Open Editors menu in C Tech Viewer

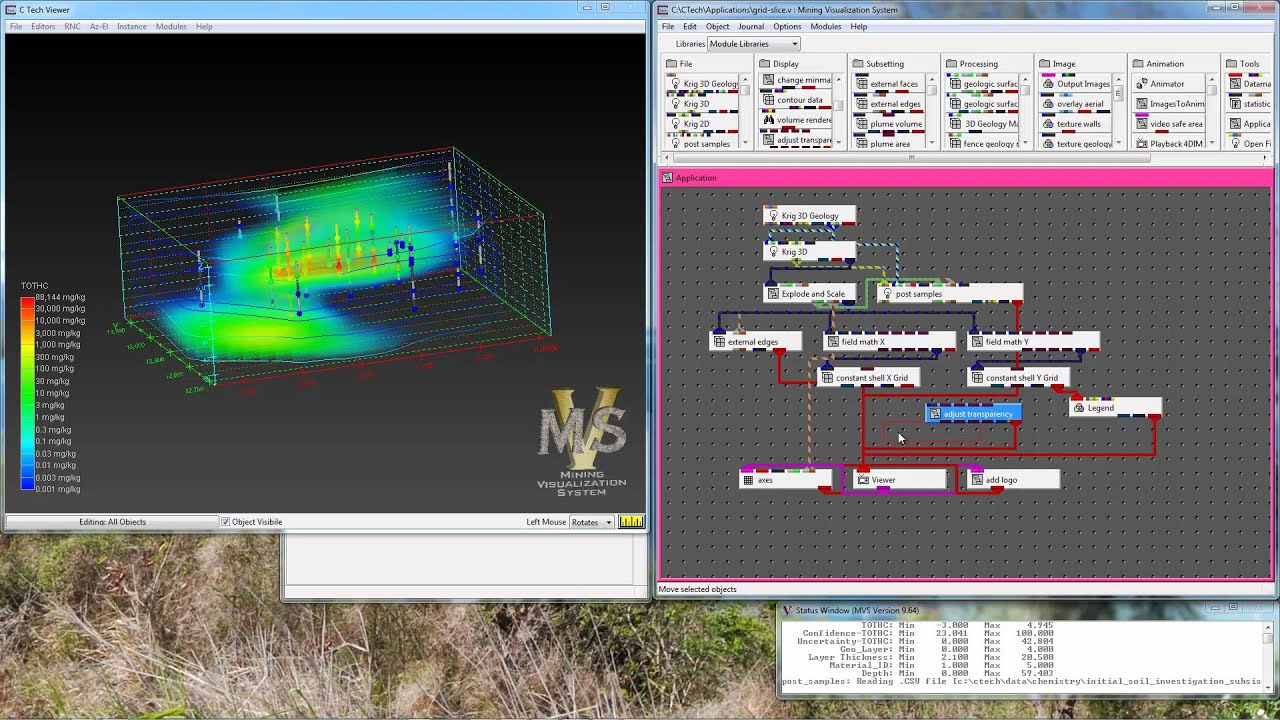point(43,27)
